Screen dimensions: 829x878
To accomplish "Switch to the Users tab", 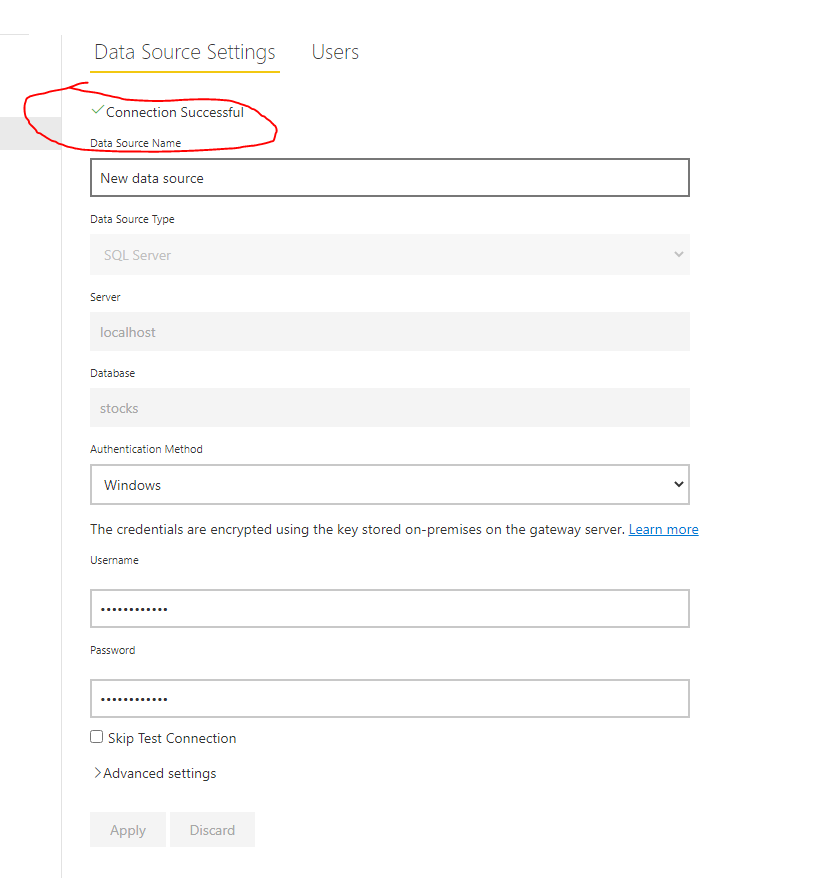I will point(335,52).
